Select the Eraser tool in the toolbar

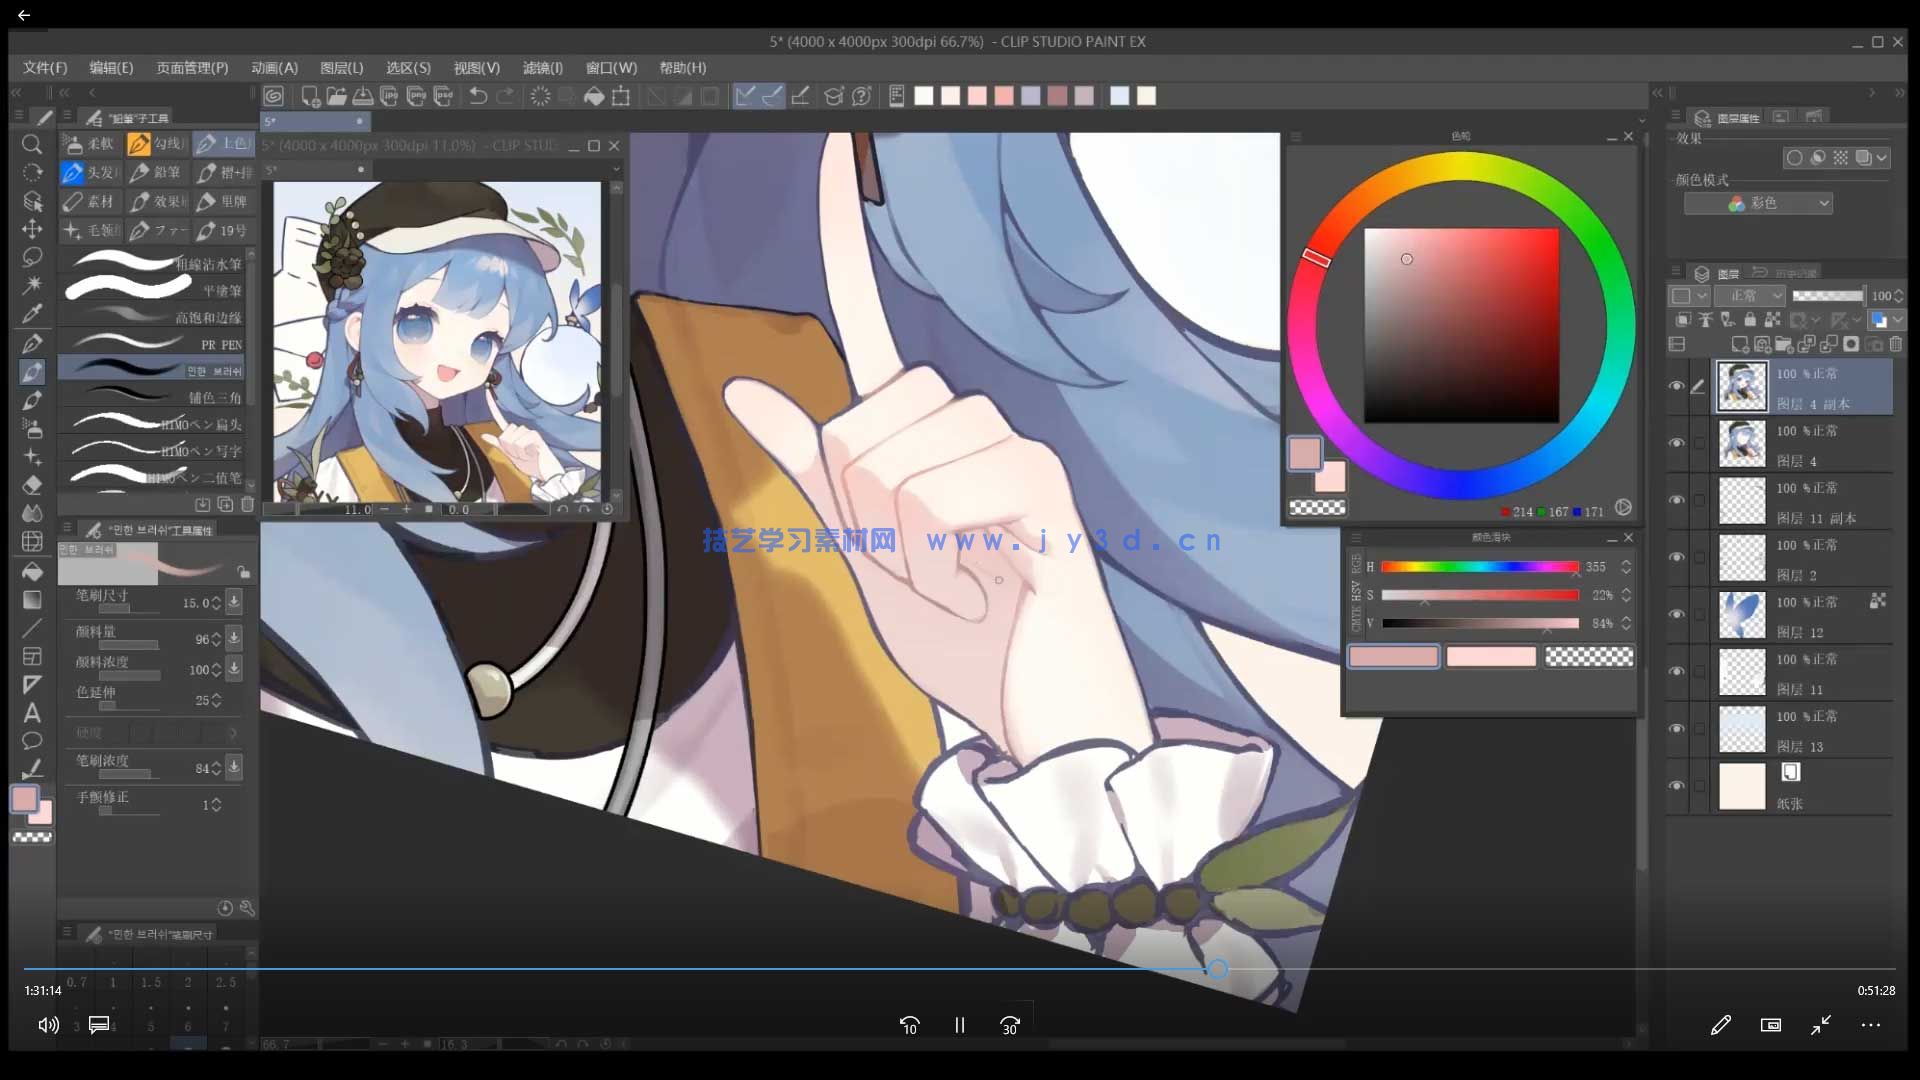pos(32,485)
